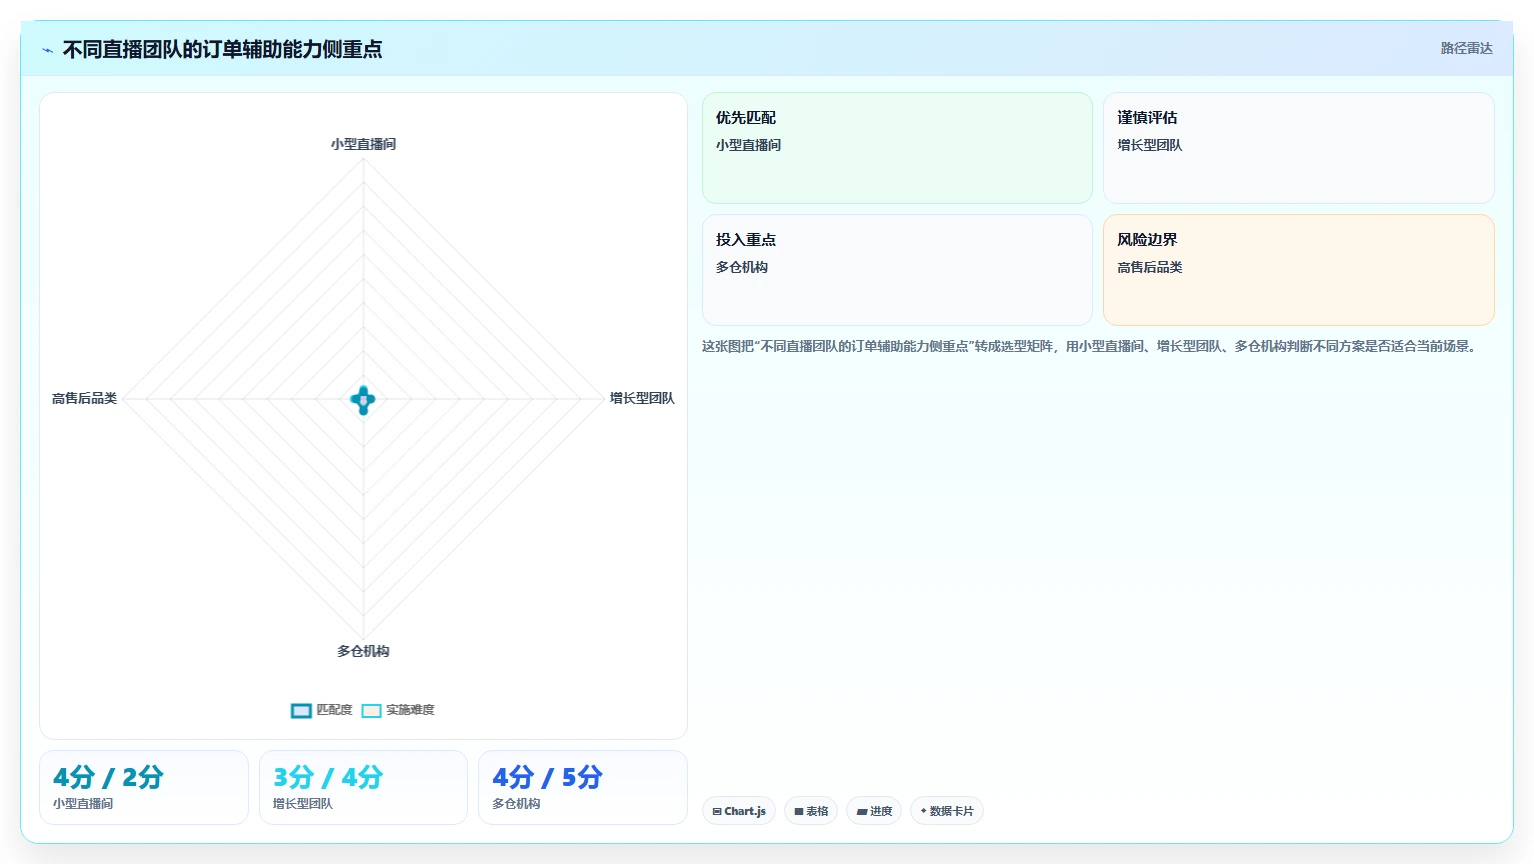Click the header icon beside the title
1534x864 pixels.
click(47, 50)
